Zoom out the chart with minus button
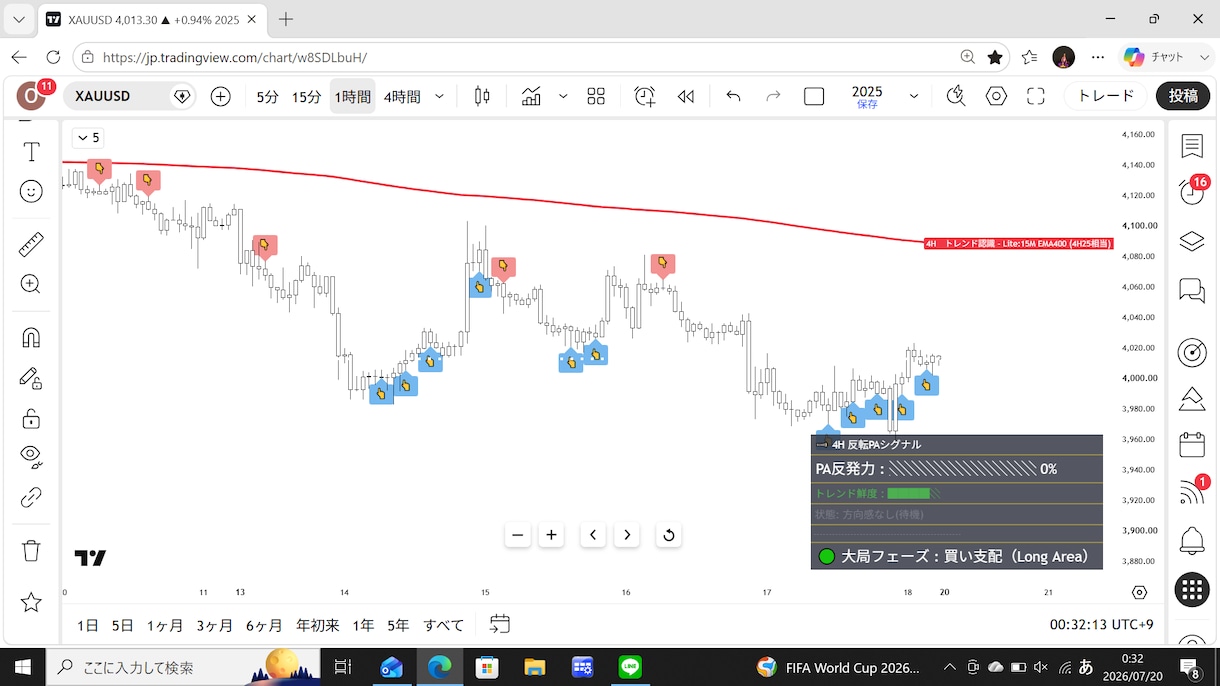Viewport: 1220px width, 686px height. tap(518, 535)
